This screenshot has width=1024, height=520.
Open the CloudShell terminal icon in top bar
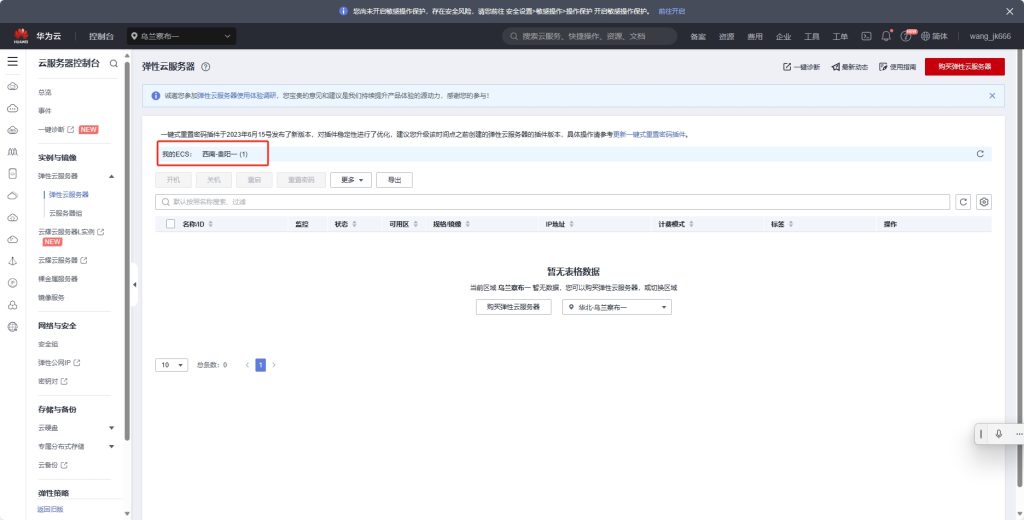coord(866,37)
